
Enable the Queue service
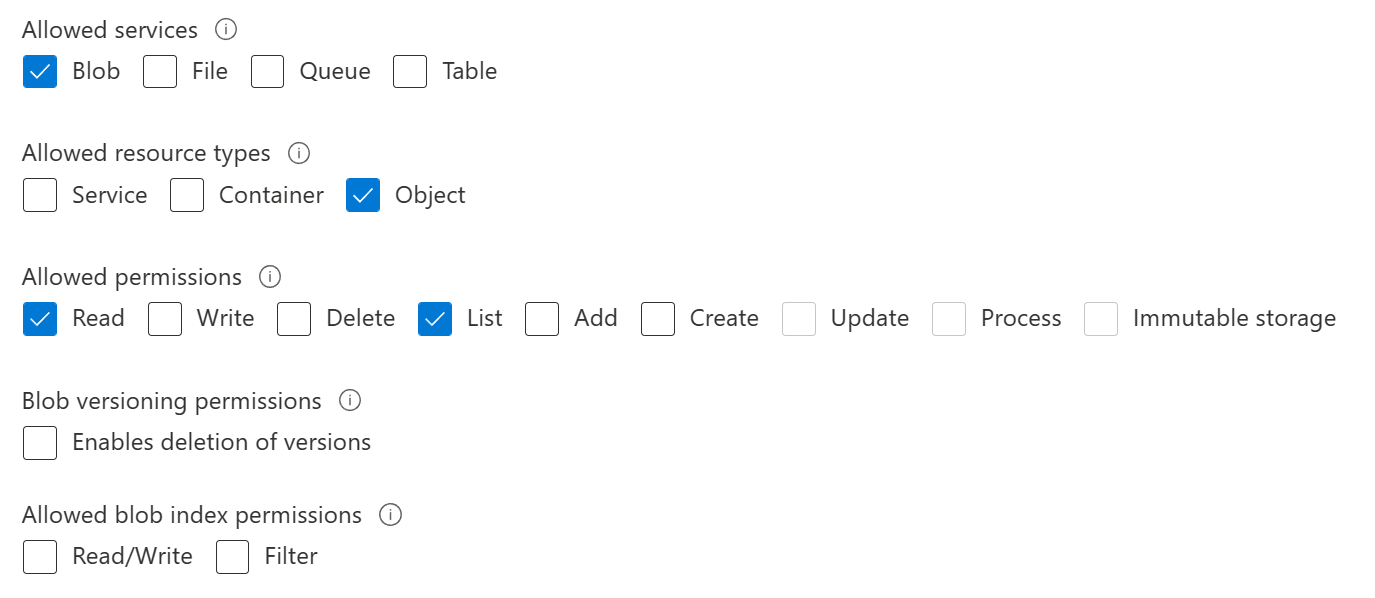click(267, 71)
